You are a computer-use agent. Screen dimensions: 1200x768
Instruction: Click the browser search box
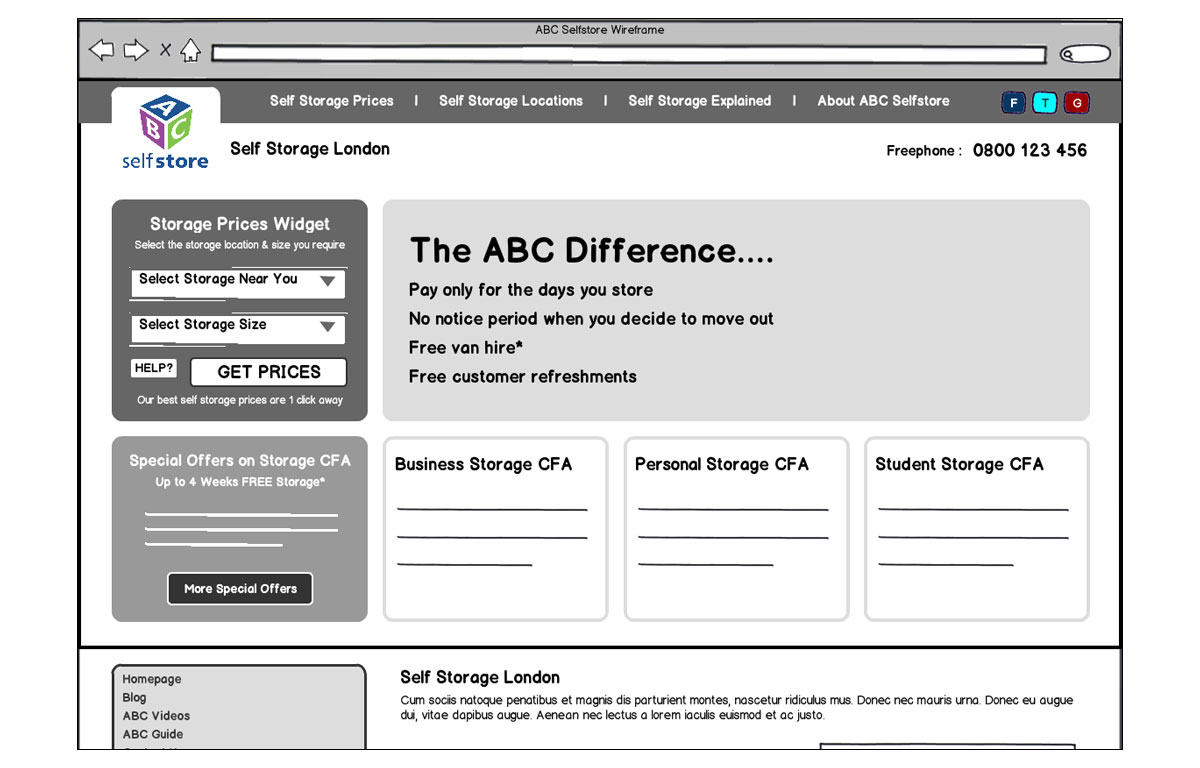click(1085, 55)
